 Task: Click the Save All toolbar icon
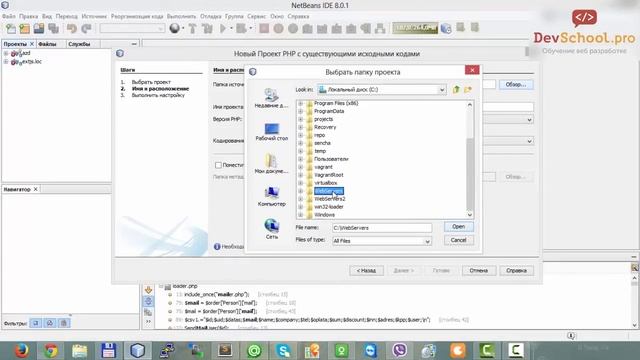(x=53, y=29)
